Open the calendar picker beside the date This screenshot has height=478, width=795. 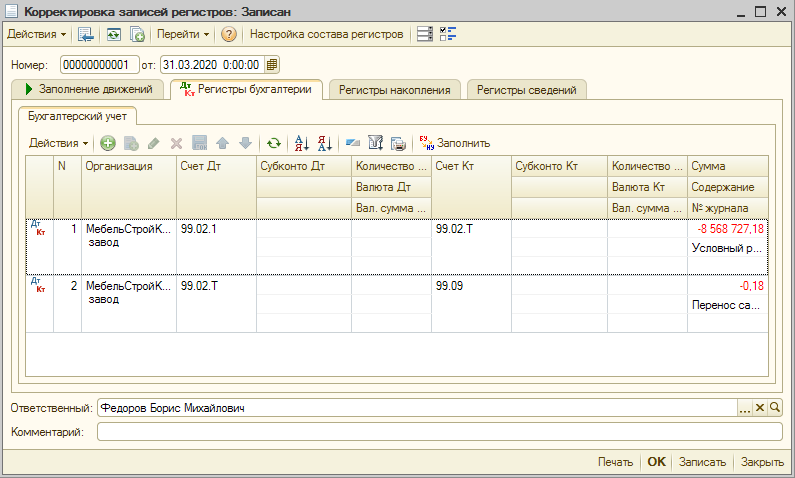point(272,65)
